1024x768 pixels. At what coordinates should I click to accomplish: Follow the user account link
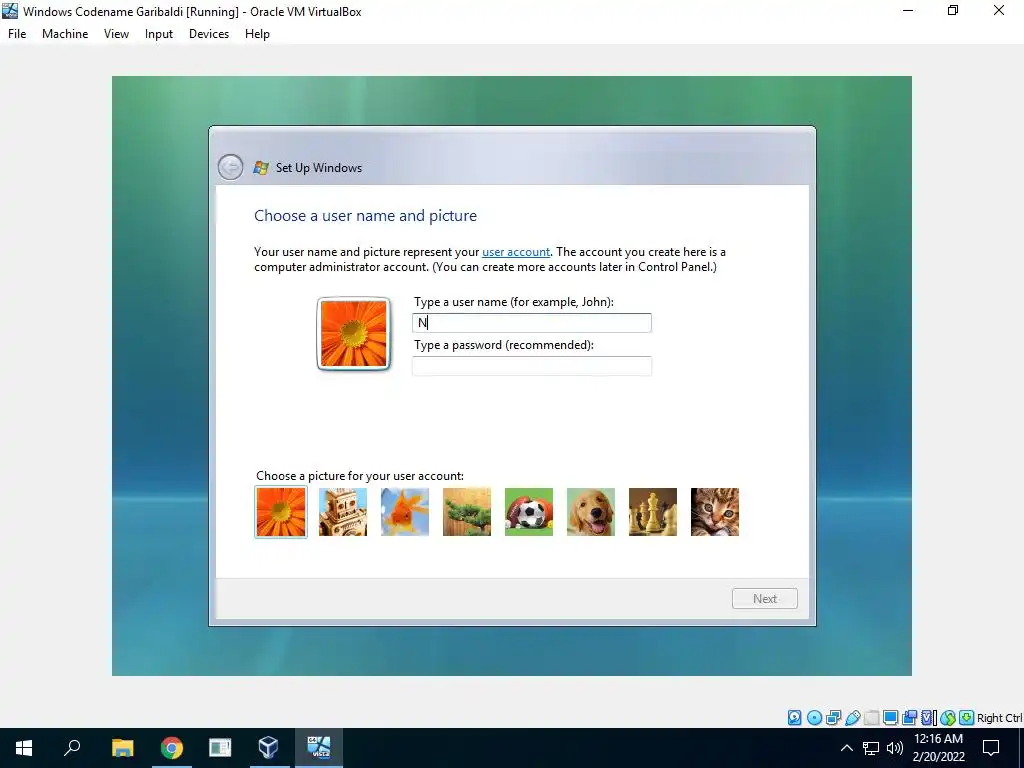tap(516, 251)
